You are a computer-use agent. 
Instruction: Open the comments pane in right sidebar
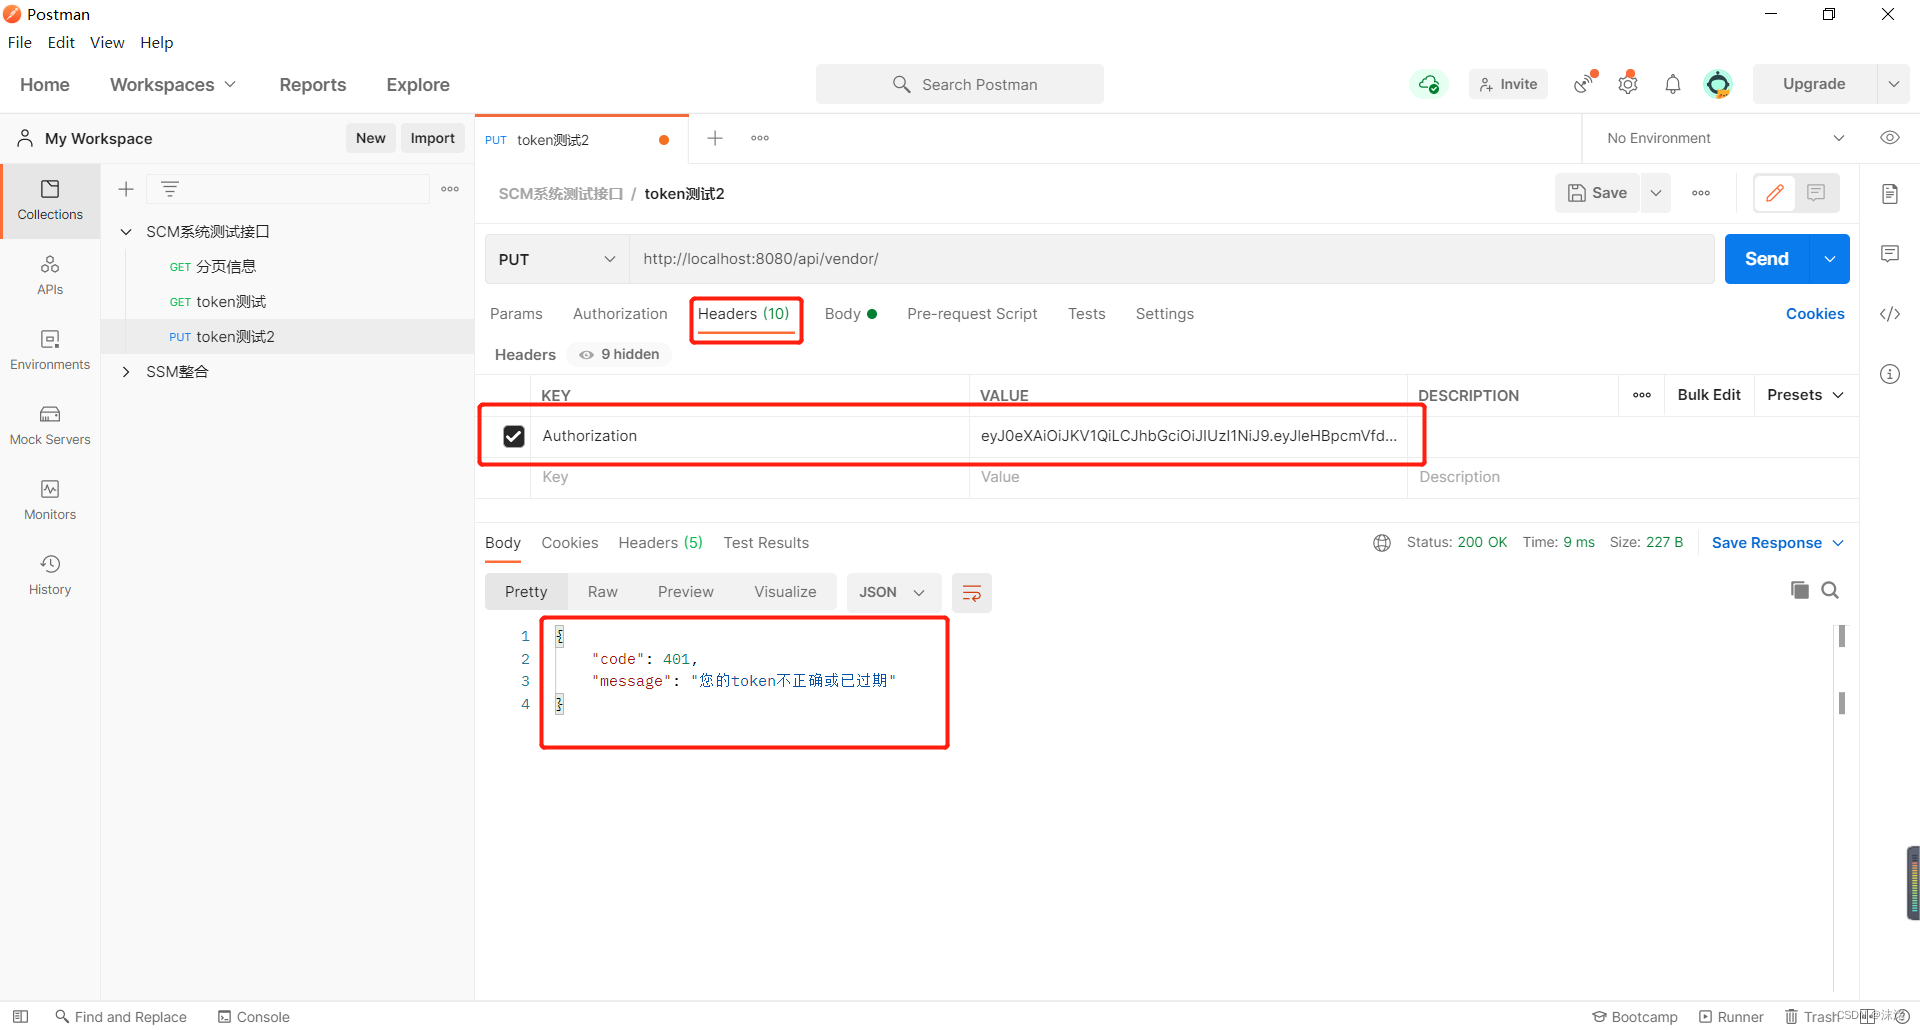(x=1890, y=254)
